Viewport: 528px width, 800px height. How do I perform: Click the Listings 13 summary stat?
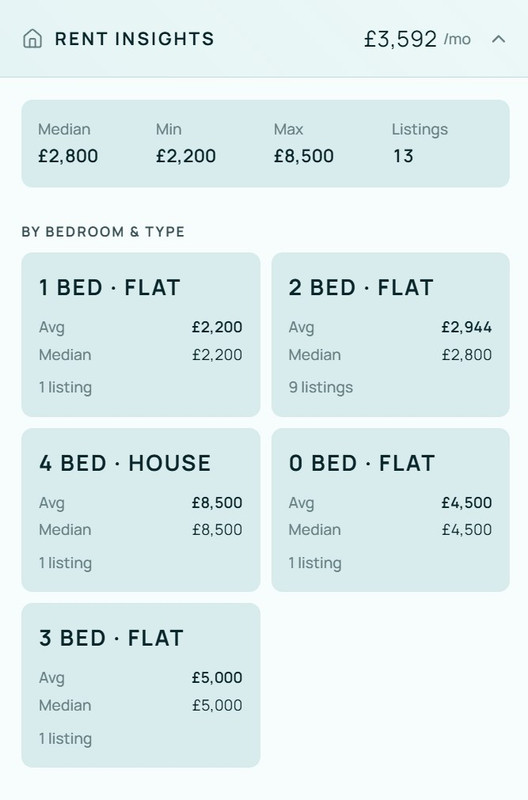(x=419, y=143)
